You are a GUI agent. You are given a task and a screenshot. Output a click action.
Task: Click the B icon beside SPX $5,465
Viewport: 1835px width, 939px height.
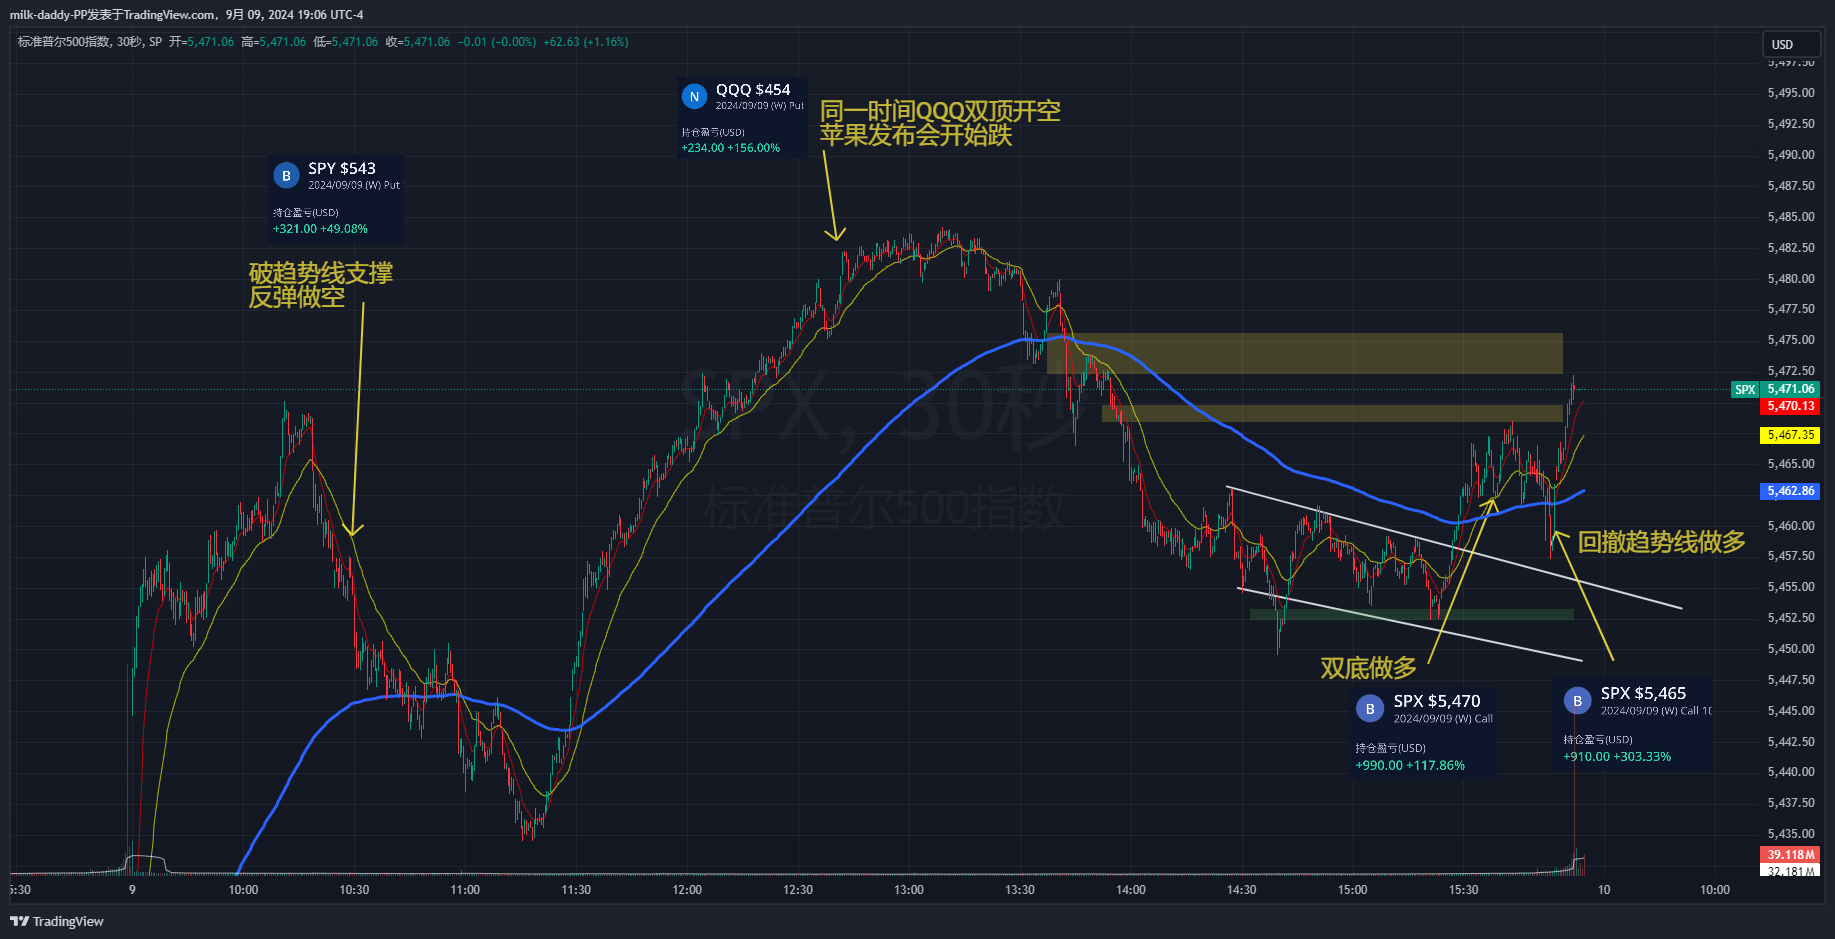click(x=1577, y=701)
